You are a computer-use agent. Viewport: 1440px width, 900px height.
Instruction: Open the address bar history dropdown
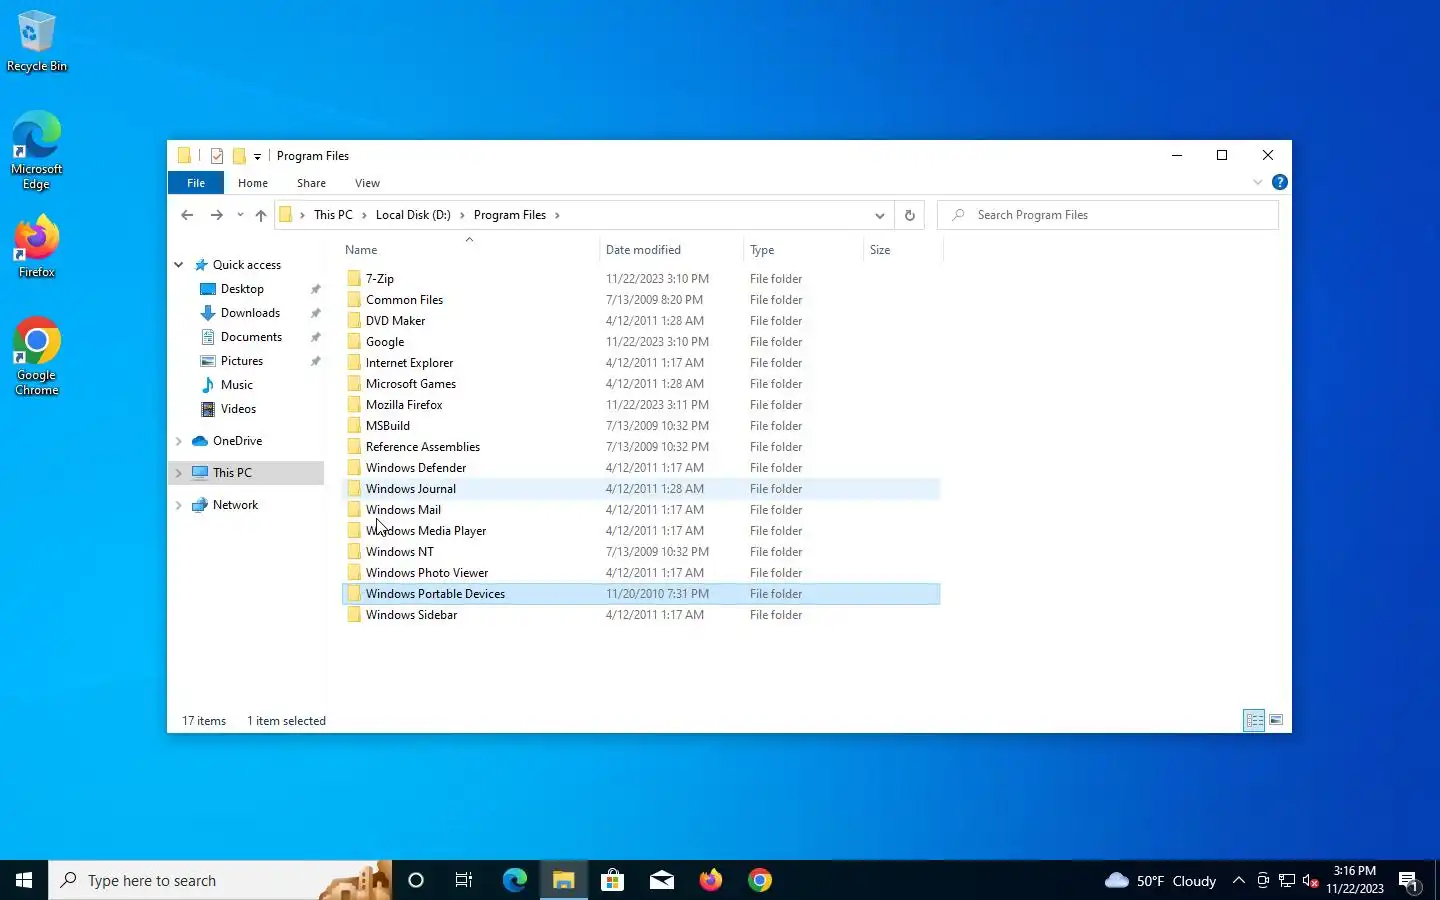click(x=879, y=215)
